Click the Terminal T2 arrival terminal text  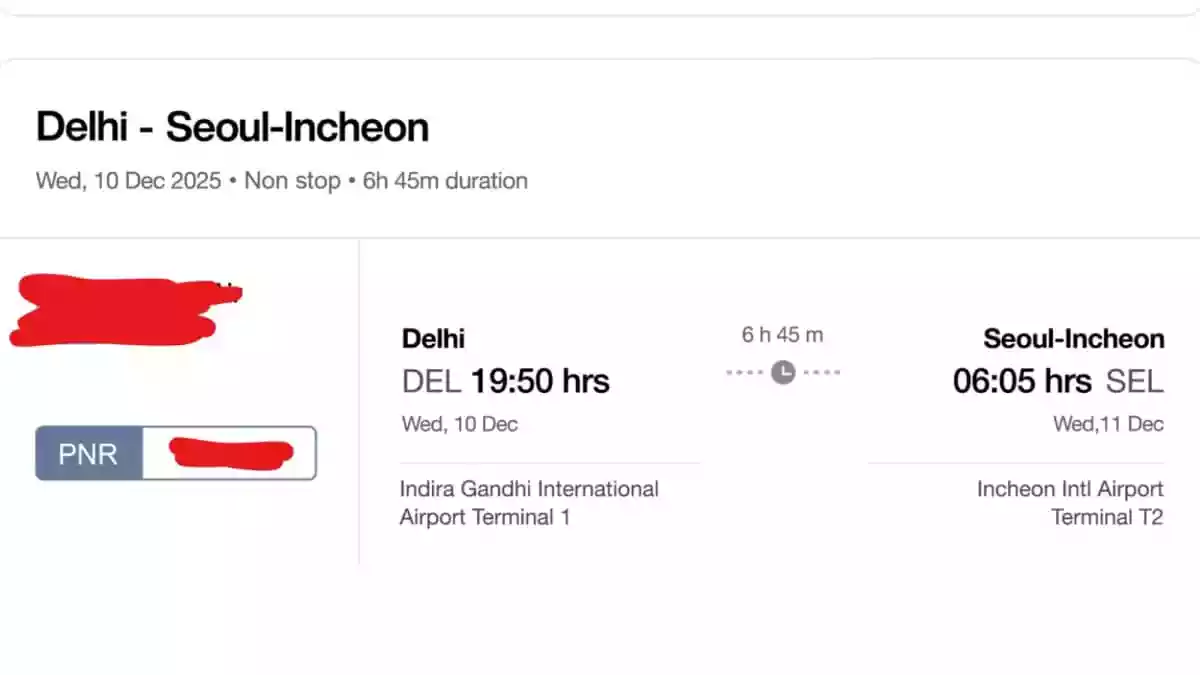point(1107,517)
